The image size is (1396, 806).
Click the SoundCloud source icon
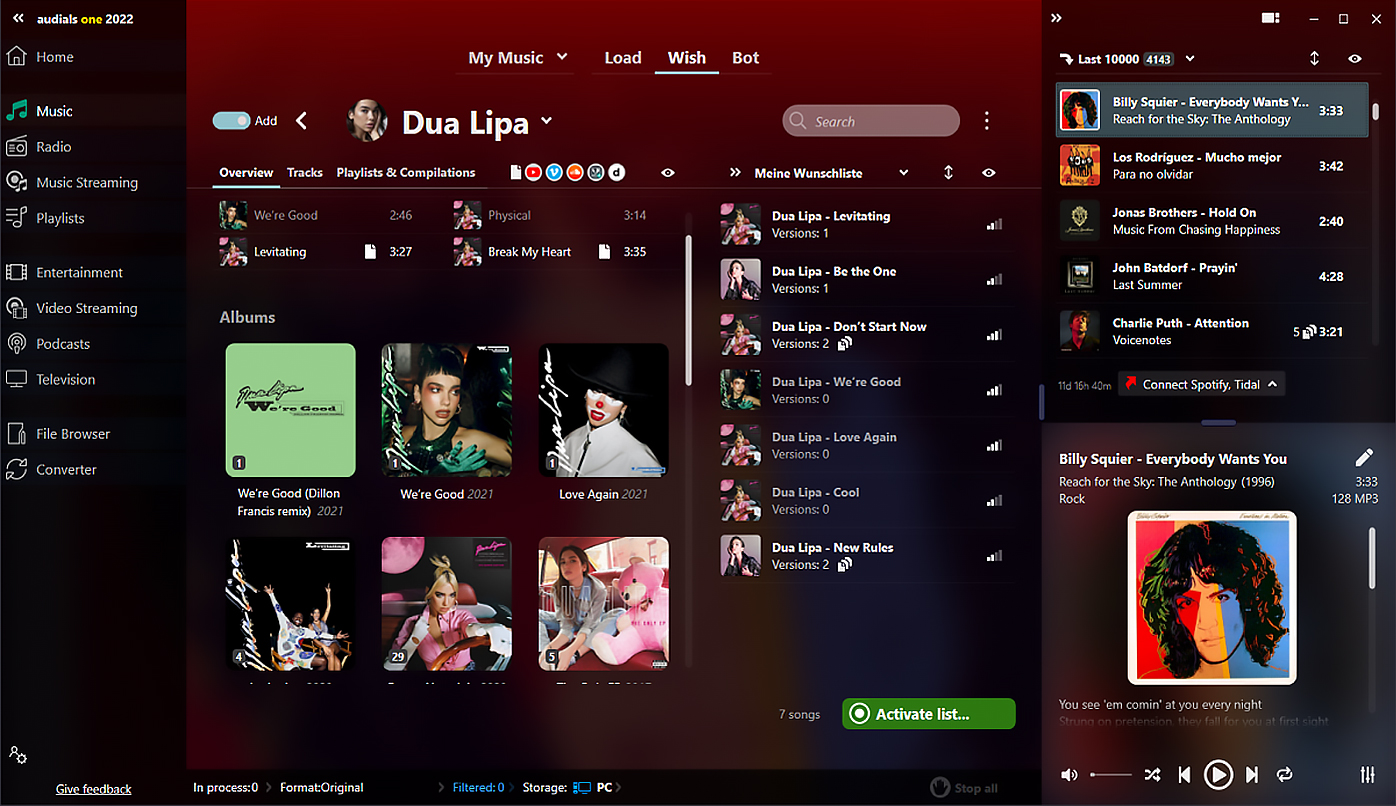coord(574,171)
